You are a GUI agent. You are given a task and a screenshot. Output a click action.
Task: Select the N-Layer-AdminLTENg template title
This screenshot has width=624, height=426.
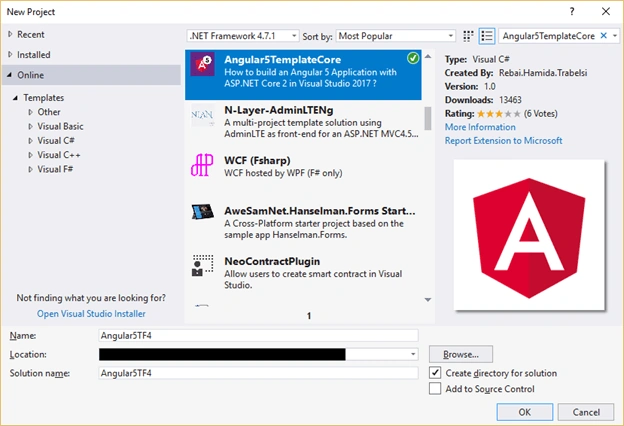click(279, 110)
